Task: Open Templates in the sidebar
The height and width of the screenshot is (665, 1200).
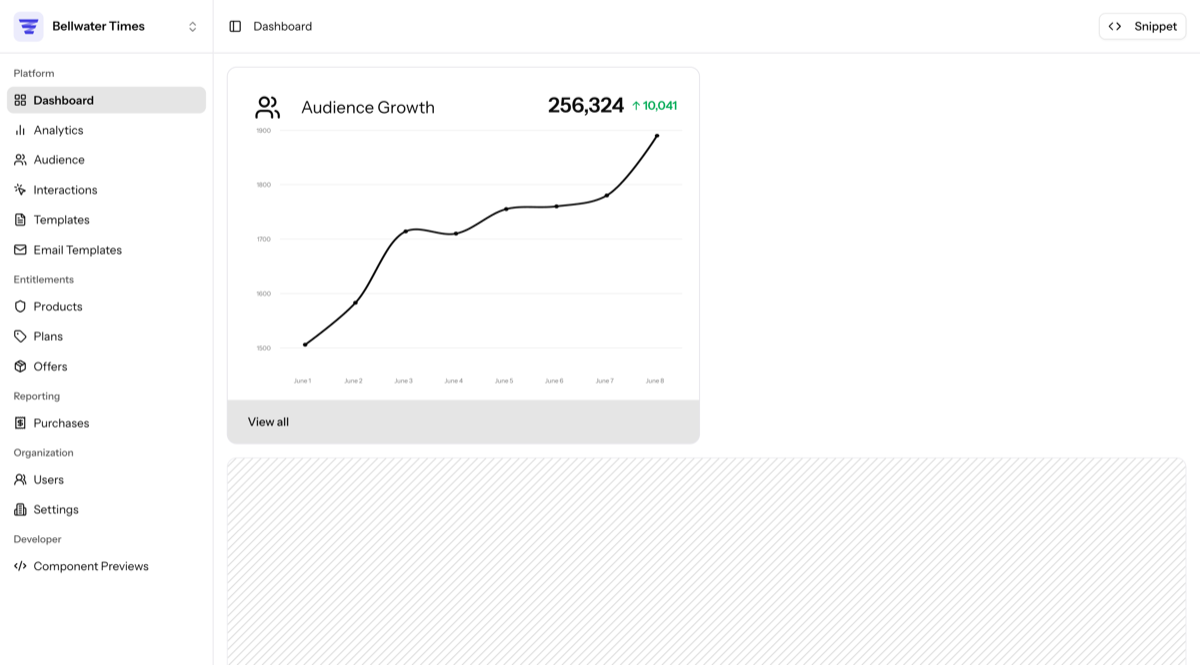Action: (106, 220)
